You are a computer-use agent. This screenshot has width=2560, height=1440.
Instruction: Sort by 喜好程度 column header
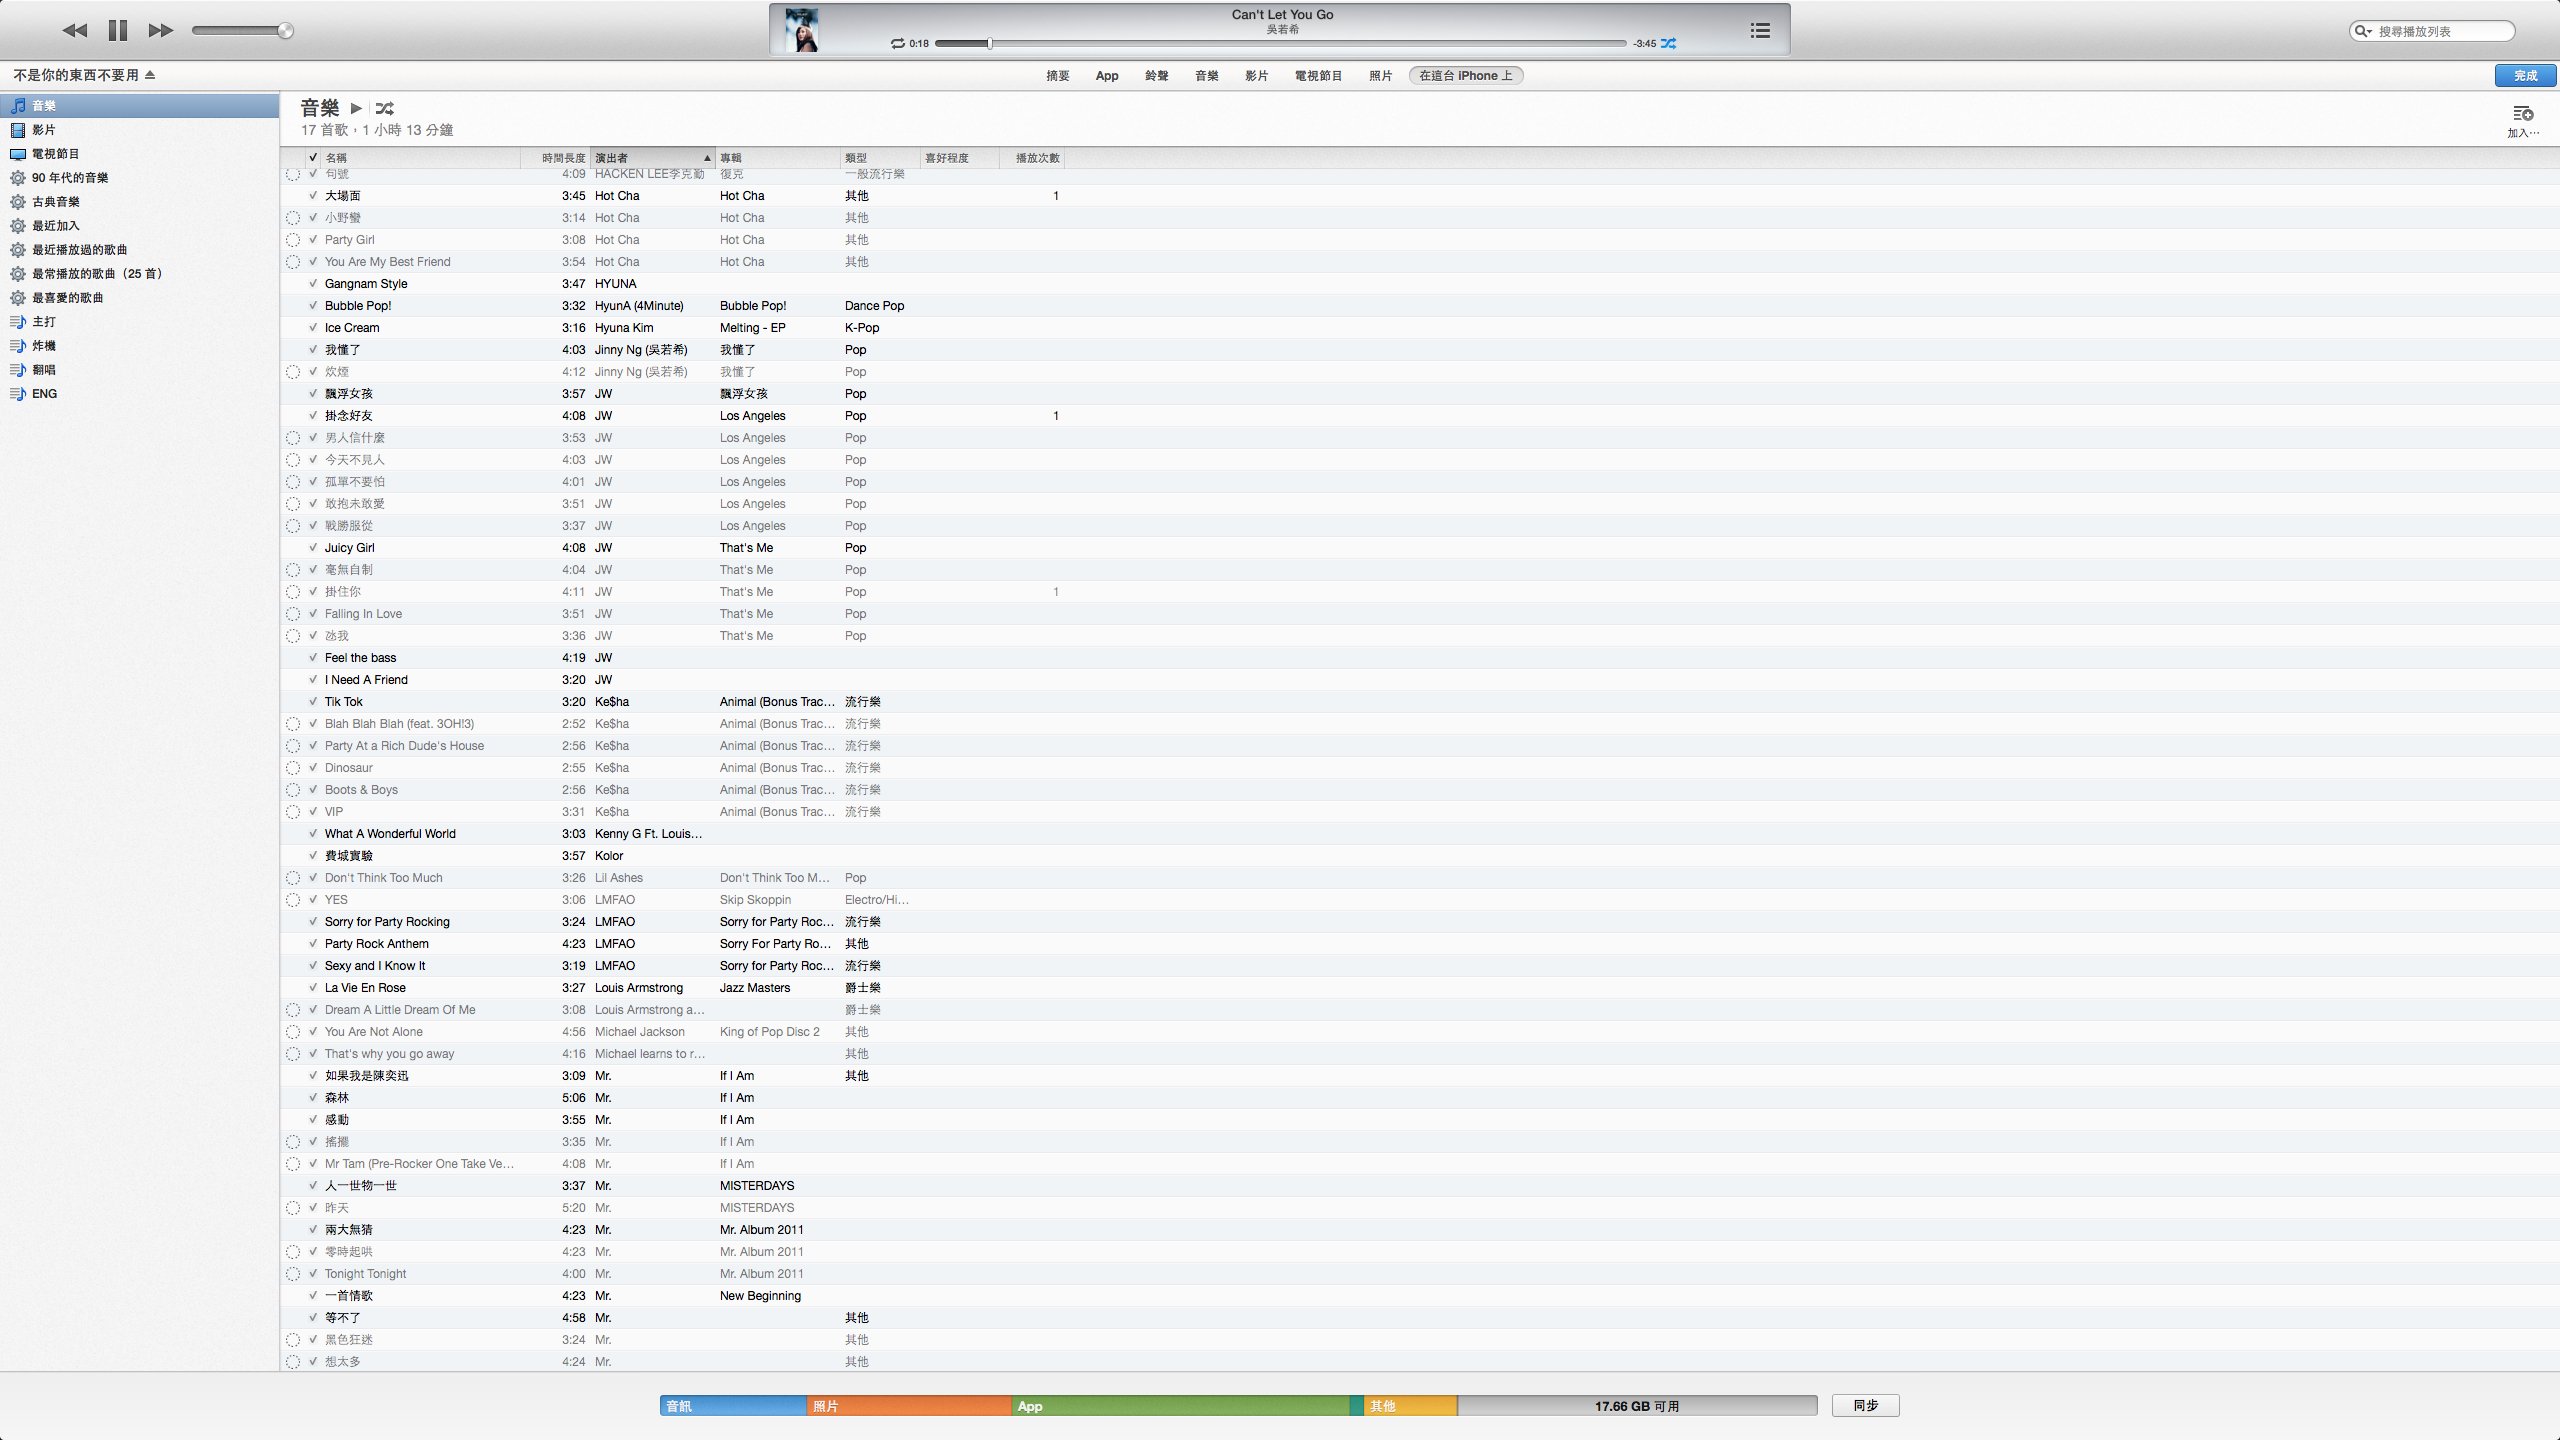point(960,158)
